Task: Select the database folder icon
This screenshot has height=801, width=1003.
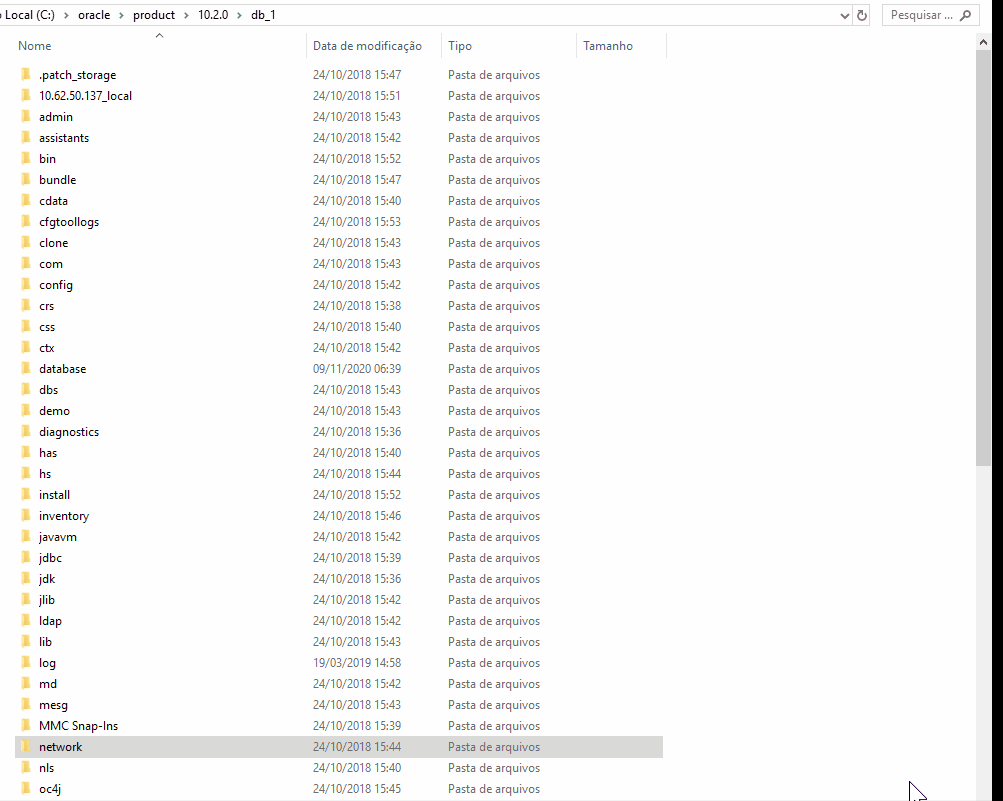Action: tap(26, 369)
